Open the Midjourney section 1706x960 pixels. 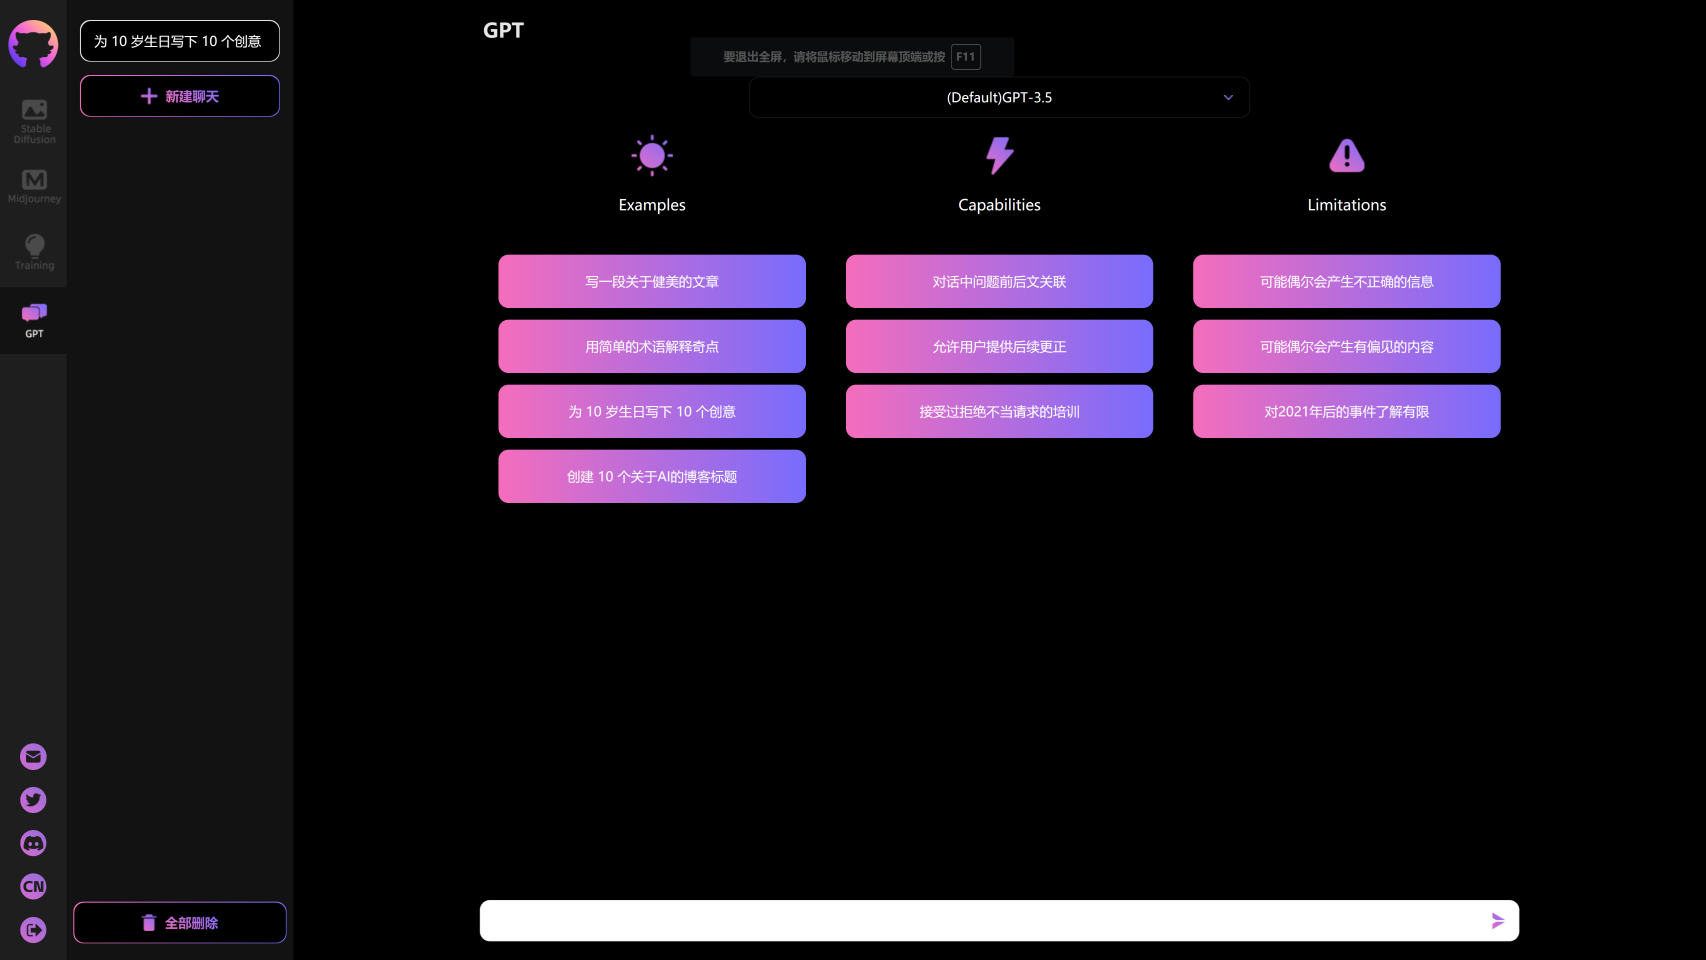[x=34, y=187]
